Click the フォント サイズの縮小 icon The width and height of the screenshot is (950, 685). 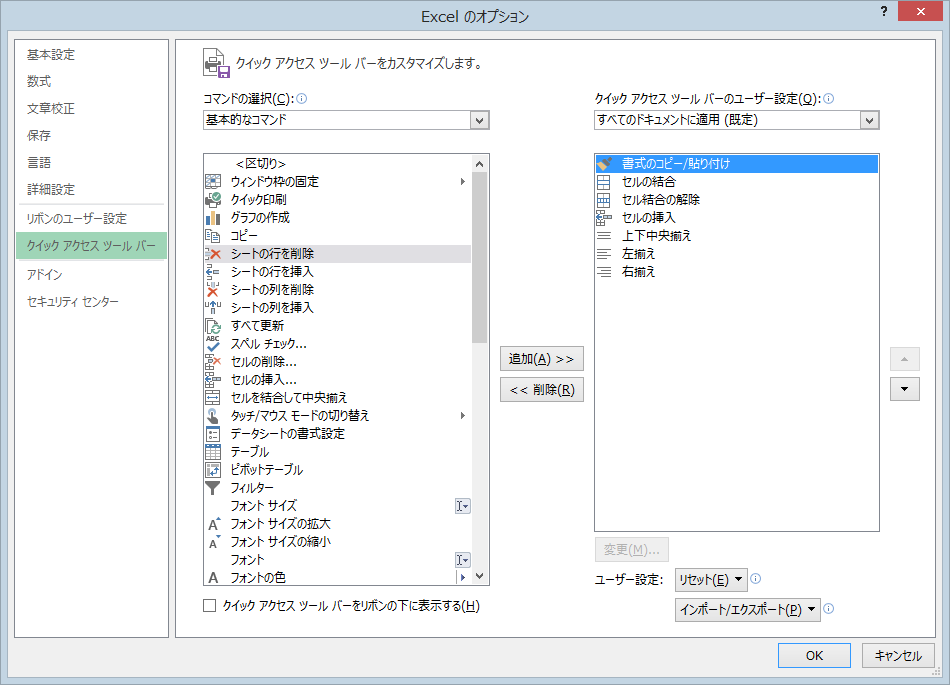(213, 541)
